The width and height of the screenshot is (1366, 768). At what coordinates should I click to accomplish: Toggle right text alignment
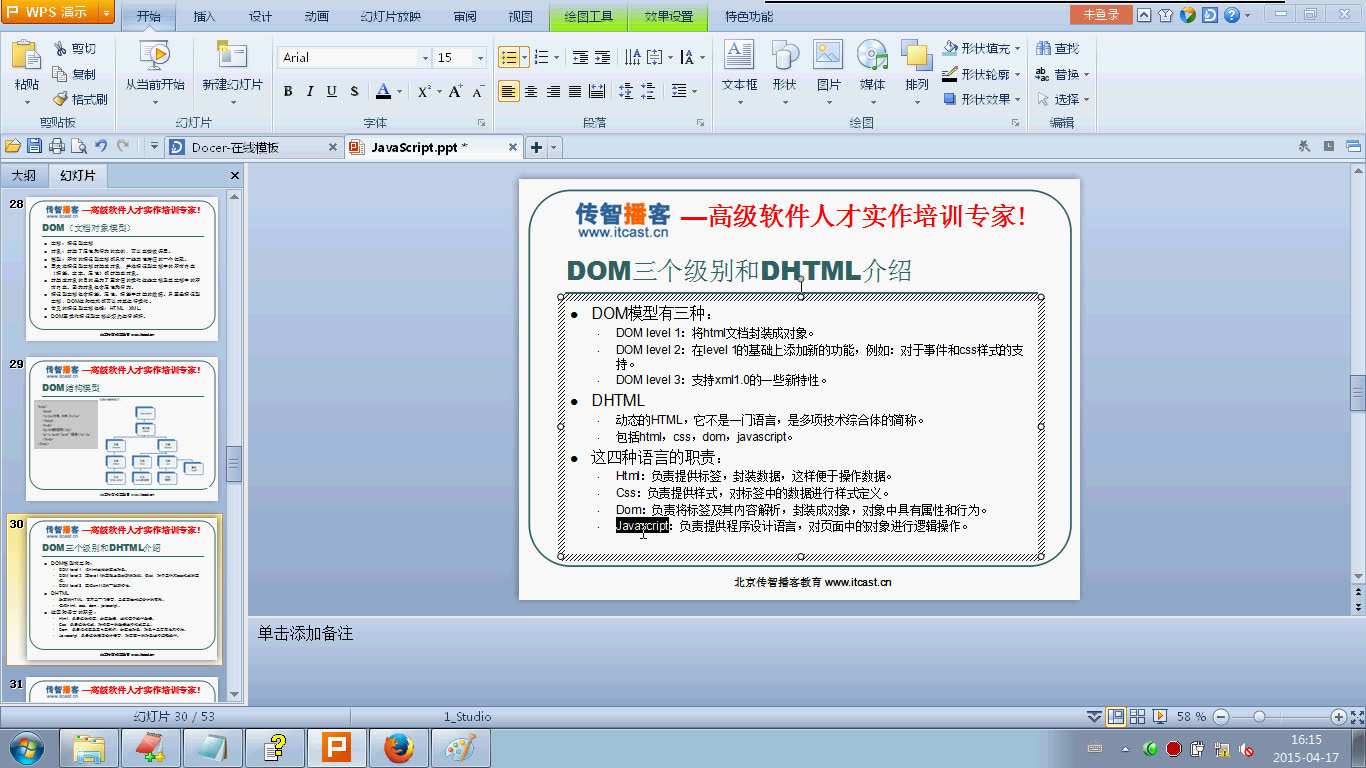coord(553,91)
